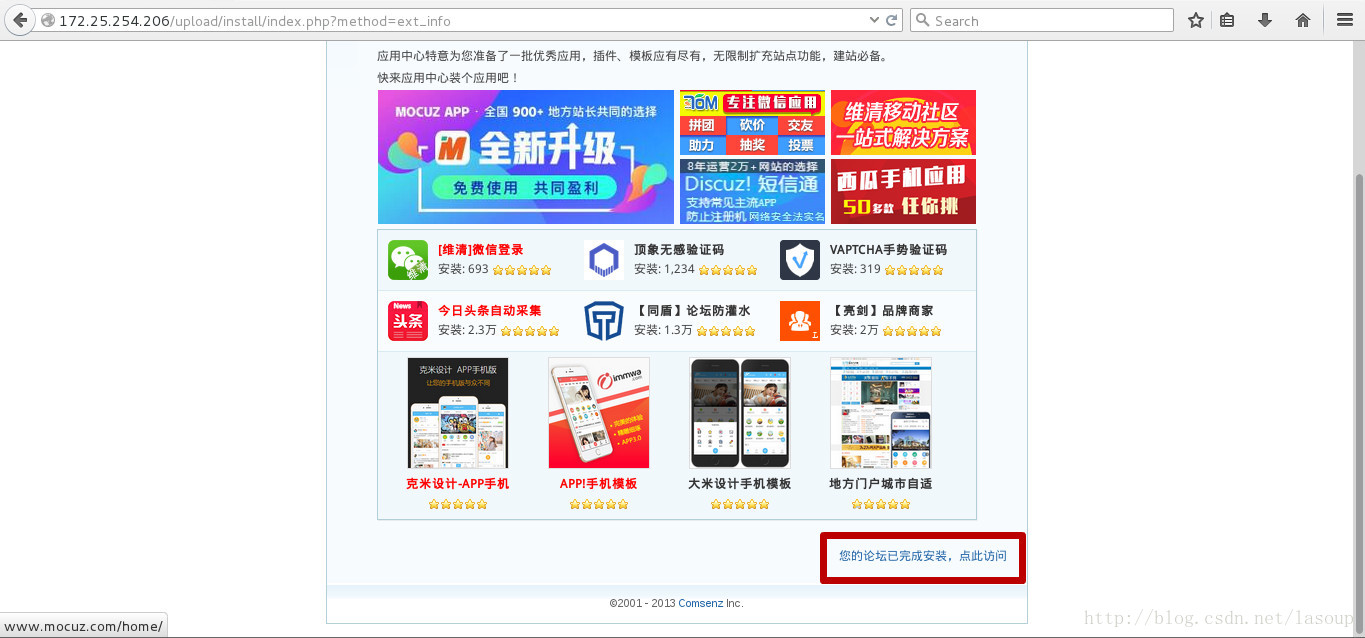Open the MOCUZ APP 全新升级 banner

pyautogui.click(x=526, y=157)
